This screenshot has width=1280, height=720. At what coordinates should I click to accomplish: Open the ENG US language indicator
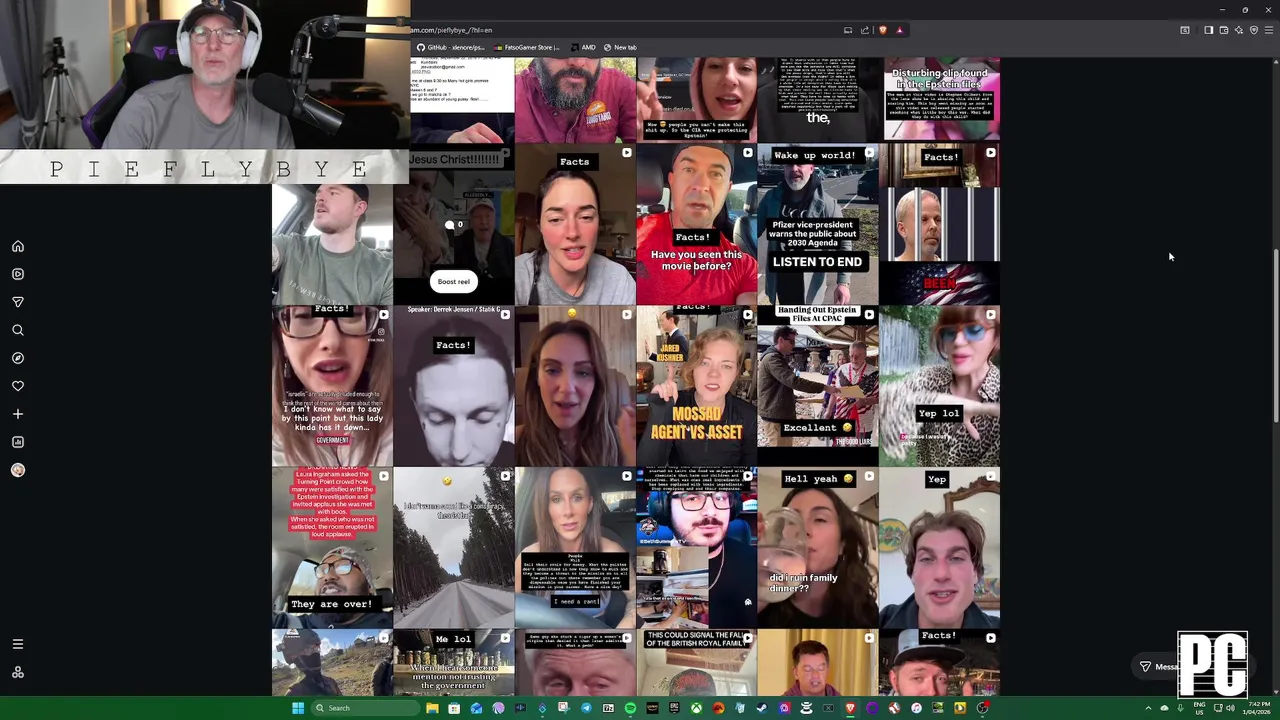(x=1199, y=708)
